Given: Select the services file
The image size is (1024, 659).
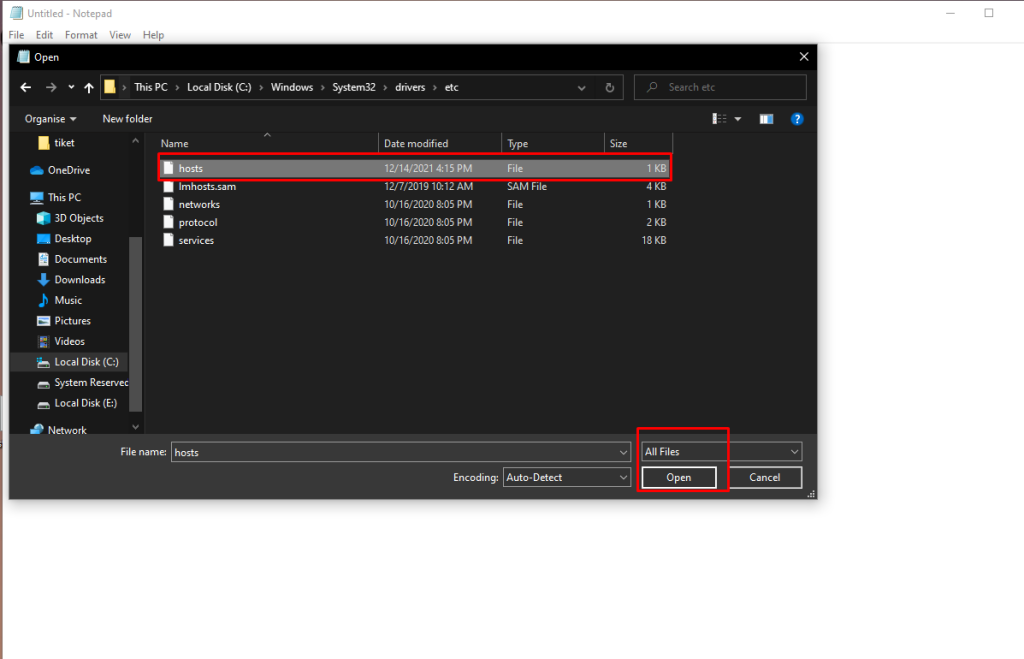Looking at the screenshot, I should 415,240.
